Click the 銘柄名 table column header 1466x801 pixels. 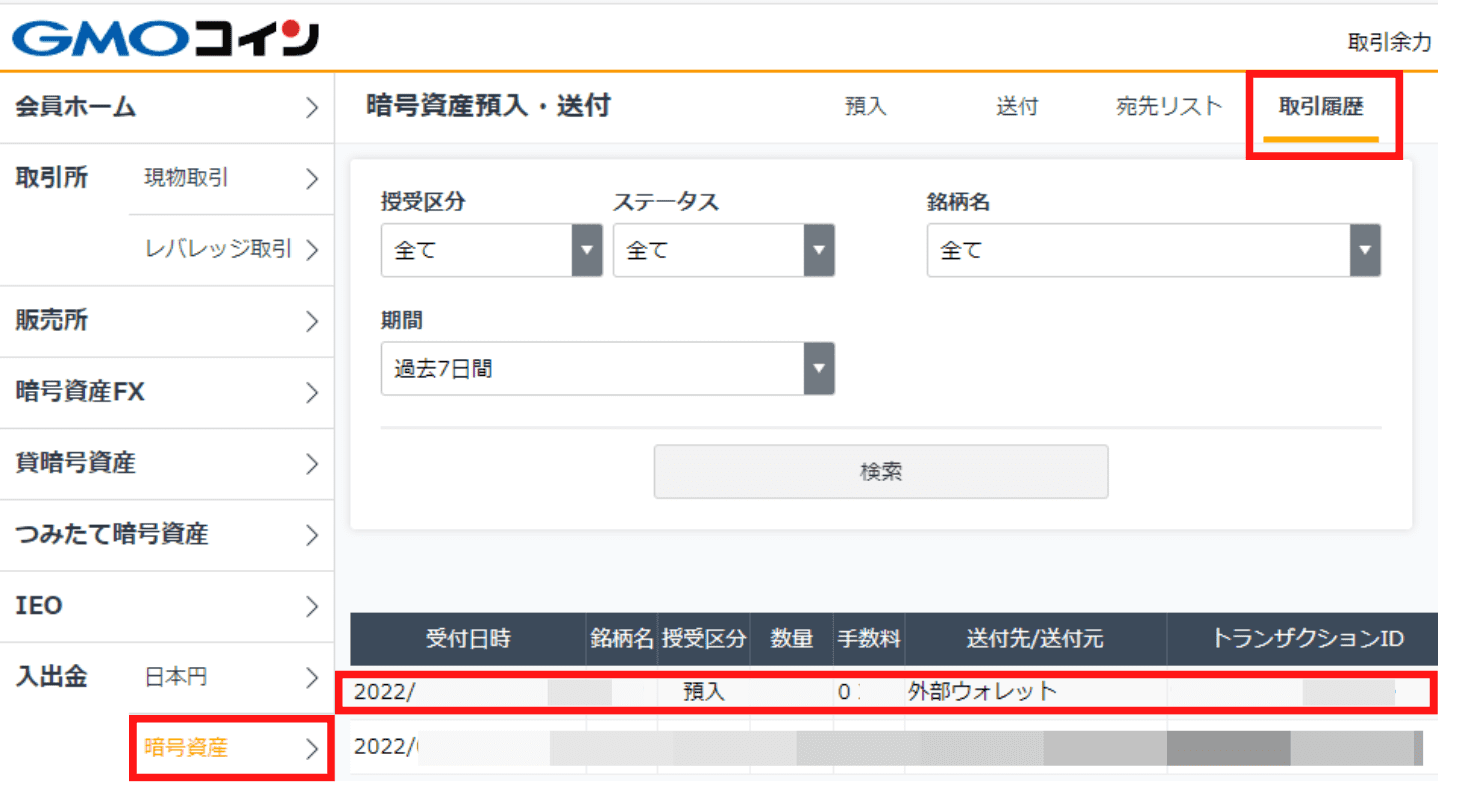click(x=621, y=639)
